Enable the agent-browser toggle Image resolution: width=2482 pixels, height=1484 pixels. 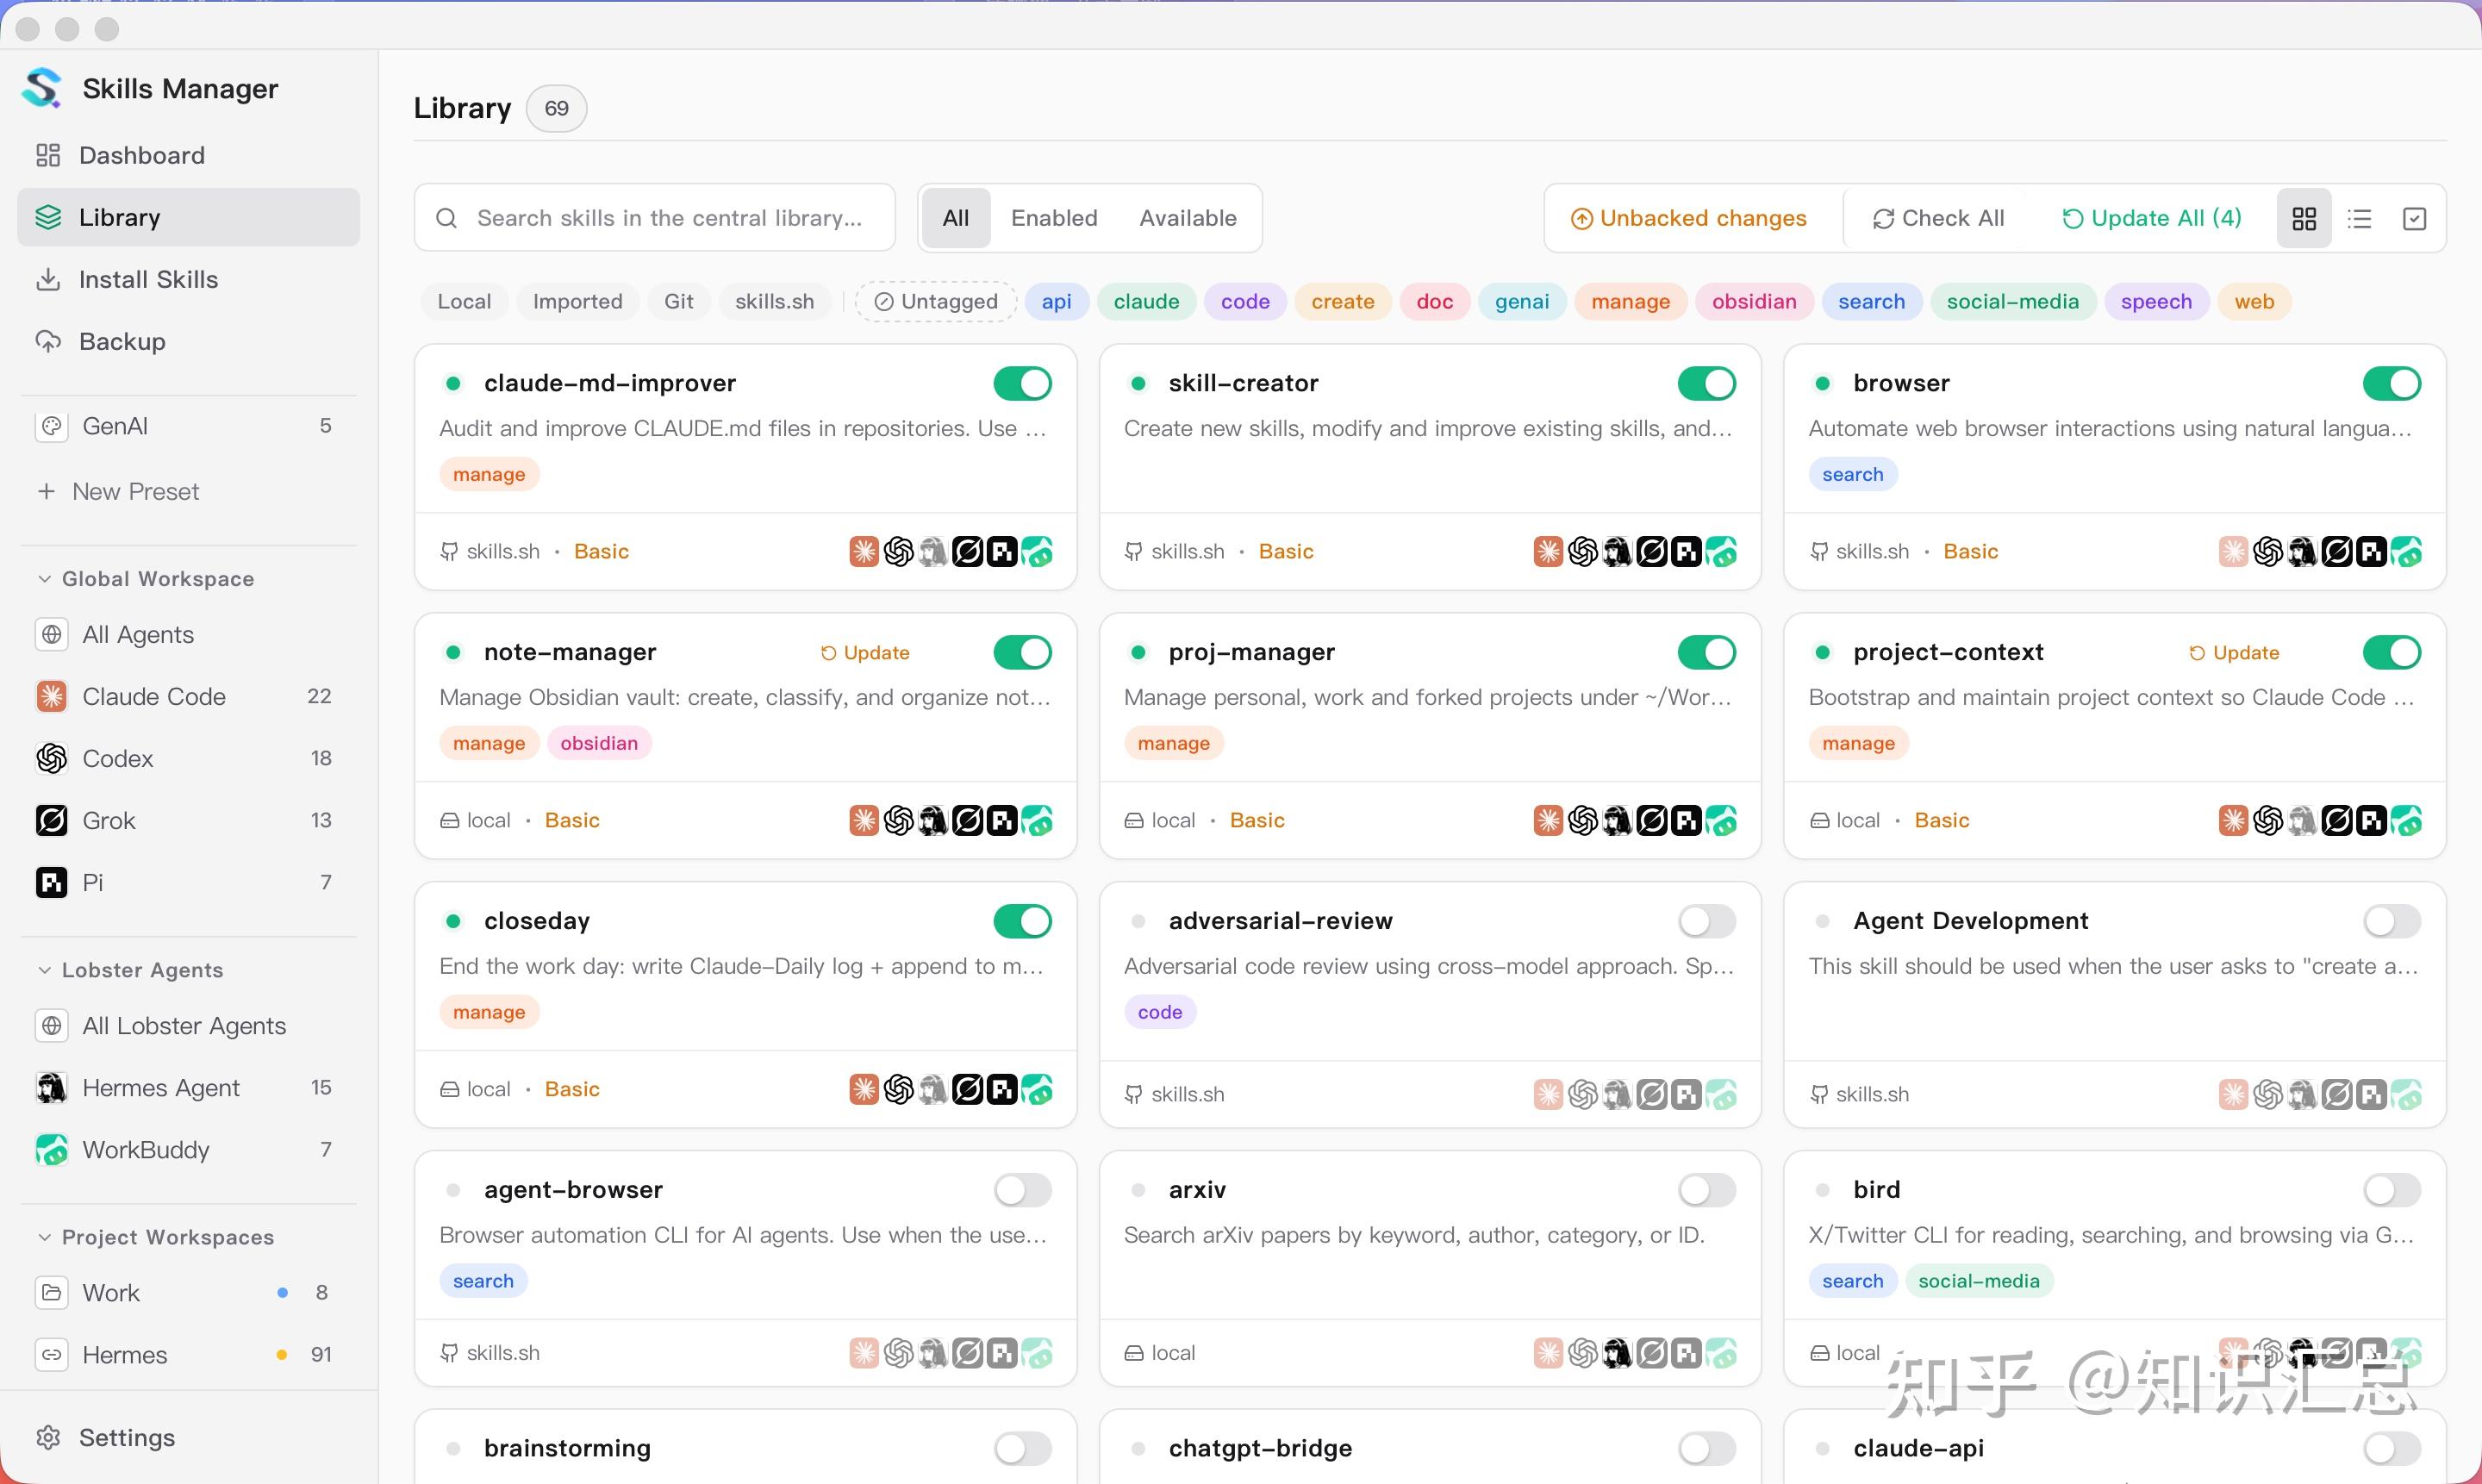click(x=1022, y=1190)
